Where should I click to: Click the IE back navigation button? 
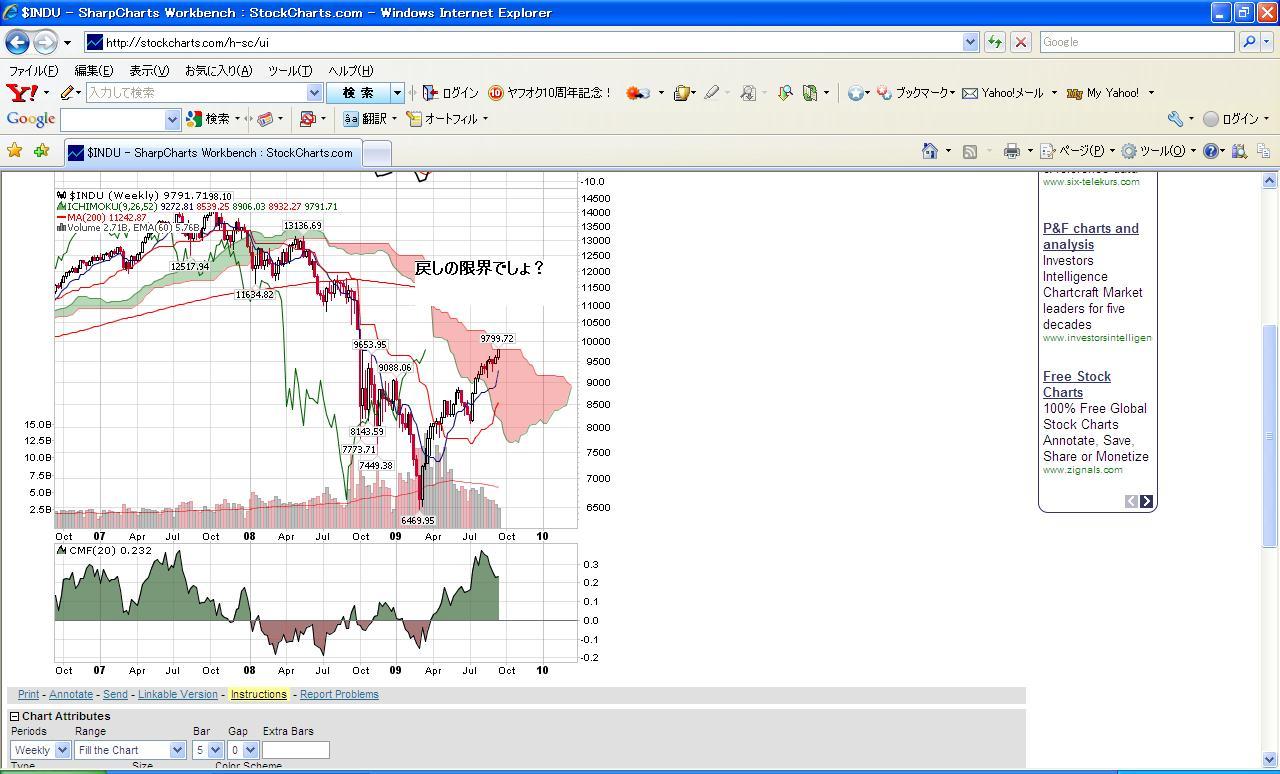click(x=17, y=42)
